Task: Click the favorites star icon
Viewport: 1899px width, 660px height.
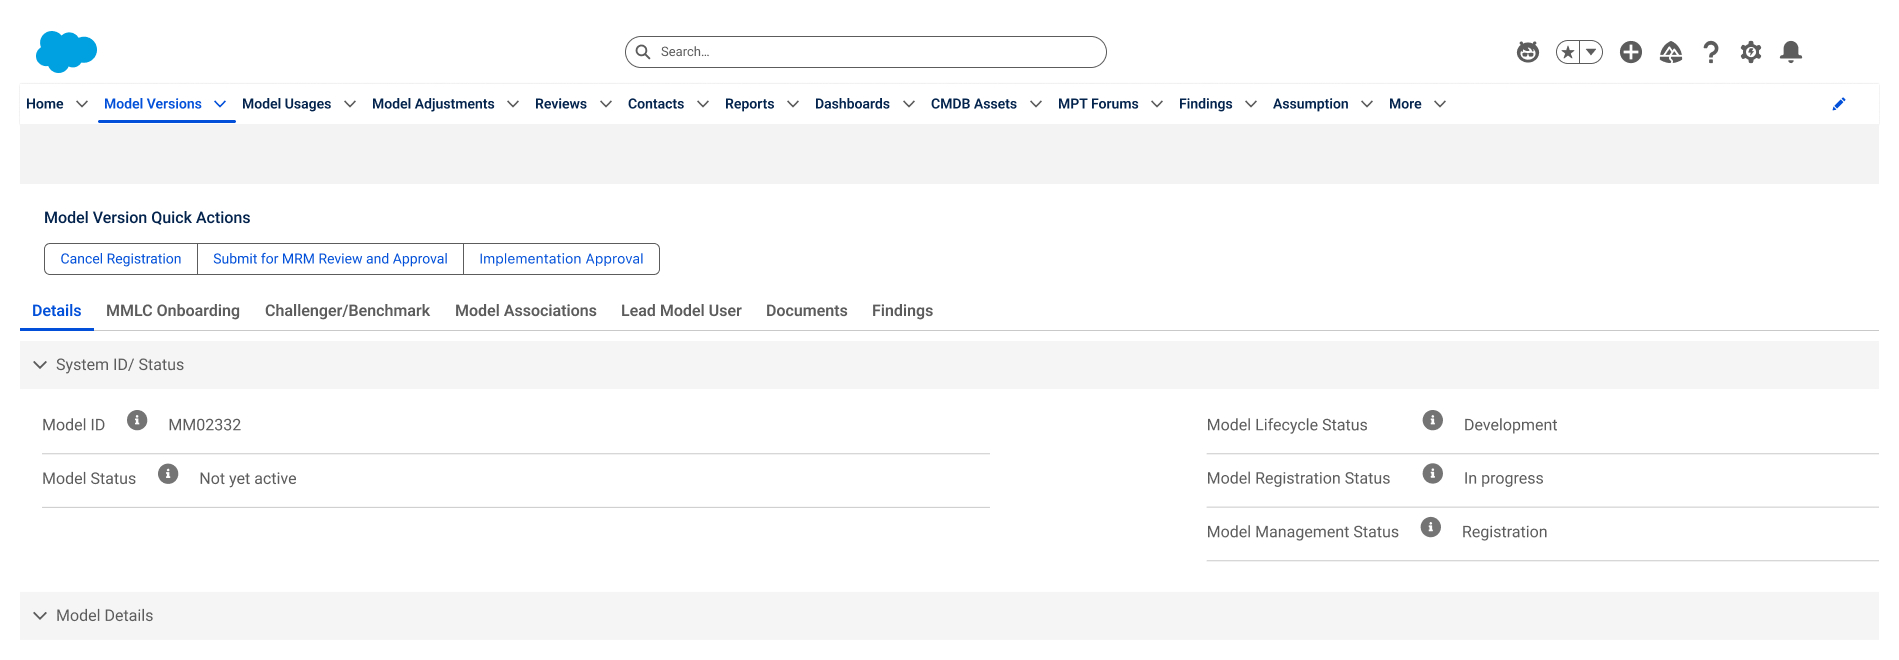Action: tap(1567, 52)
